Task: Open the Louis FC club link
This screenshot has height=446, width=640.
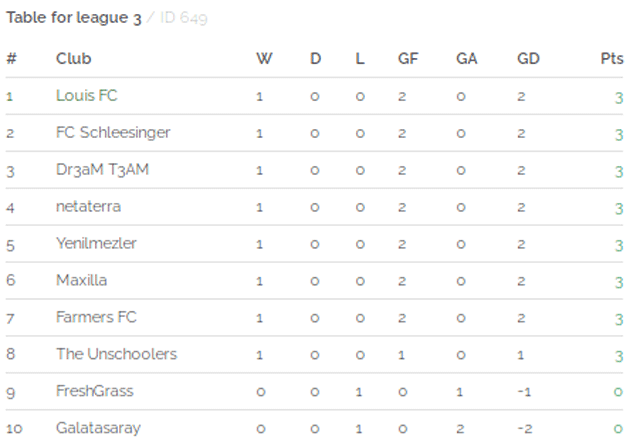Action: 87,95
